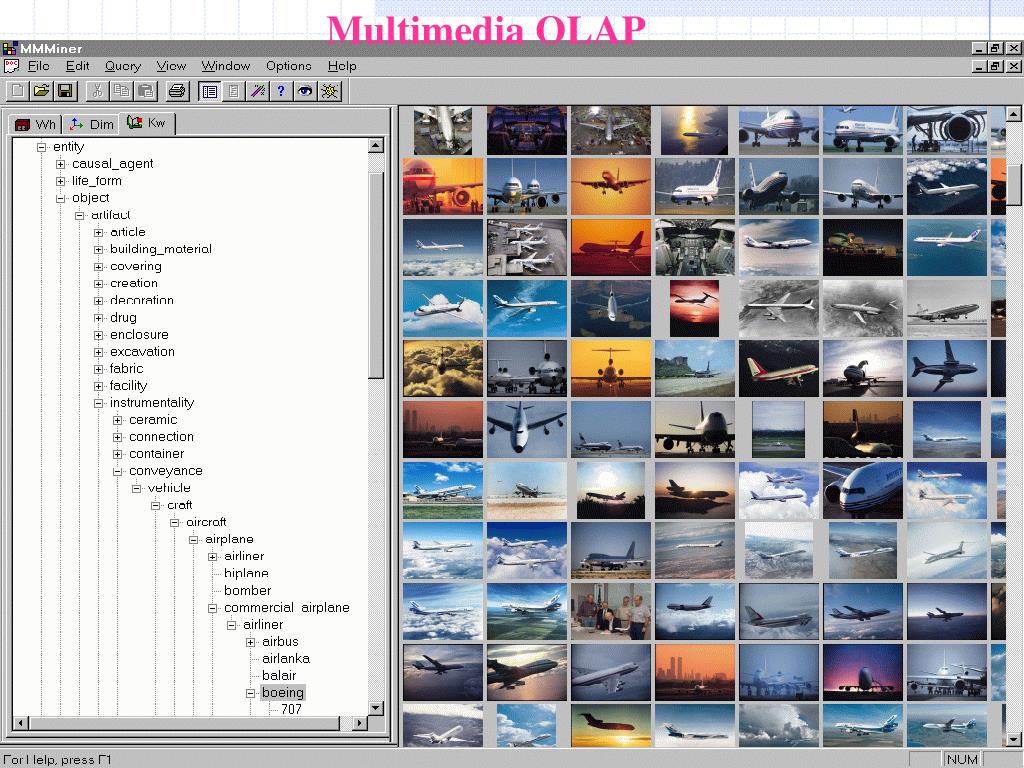Click the tree panel scroll down arrow
Image resolution: width=1024 pixels, height=768 pixels.
pyautogui.click(x=376, y=708)
